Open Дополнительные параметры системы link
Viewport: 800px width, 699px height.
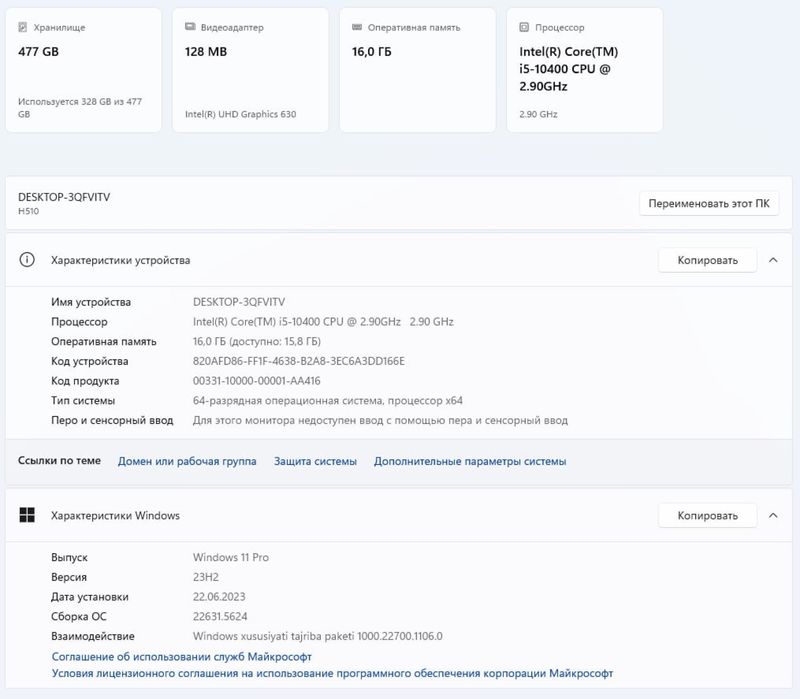coord(470,461)
